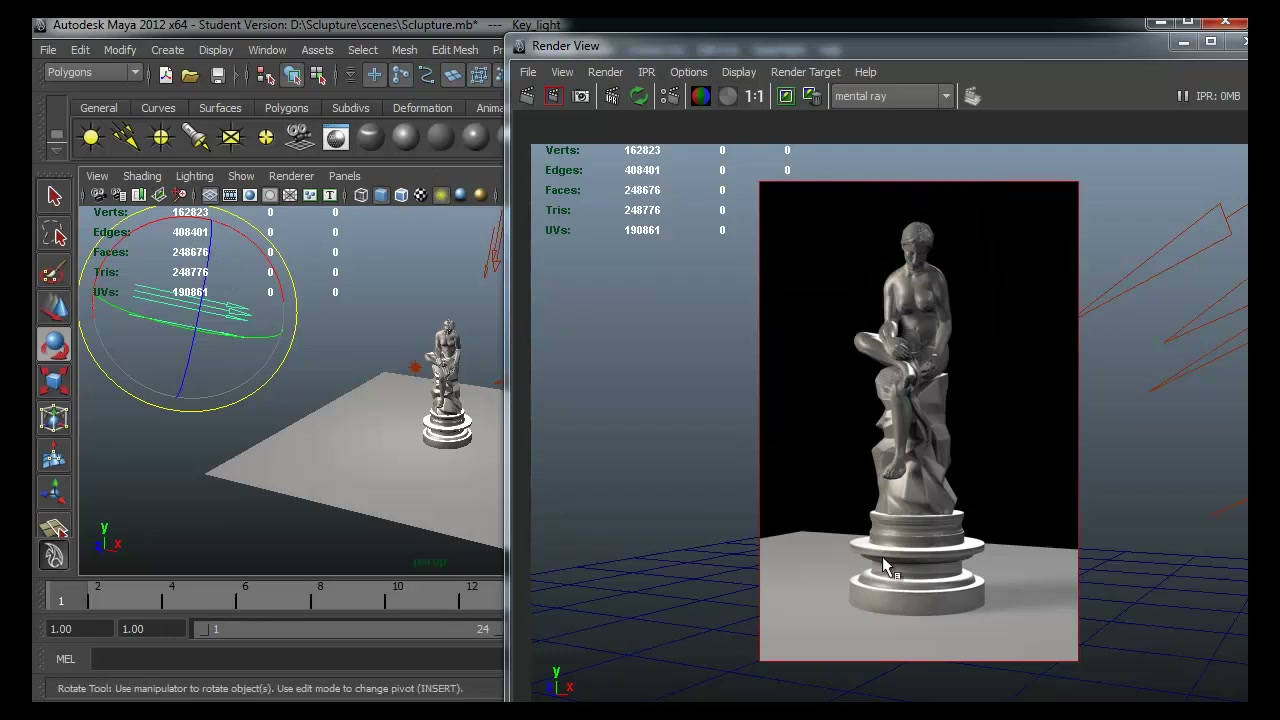Select the Soft Modification tool
This screenshot has height=720, width=1280.
(55, 455)
